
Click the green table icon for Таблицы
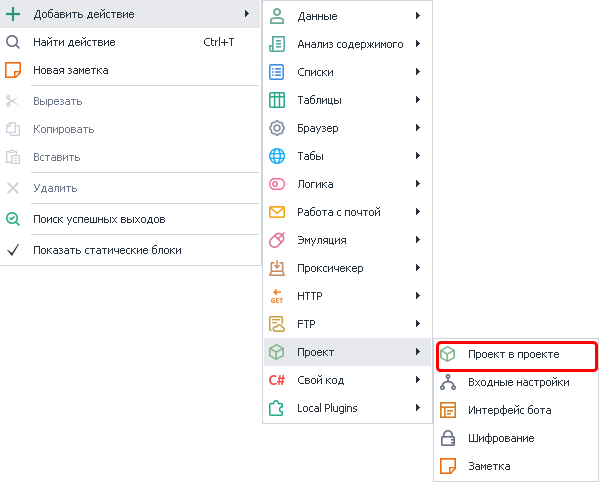pos(278,100)
